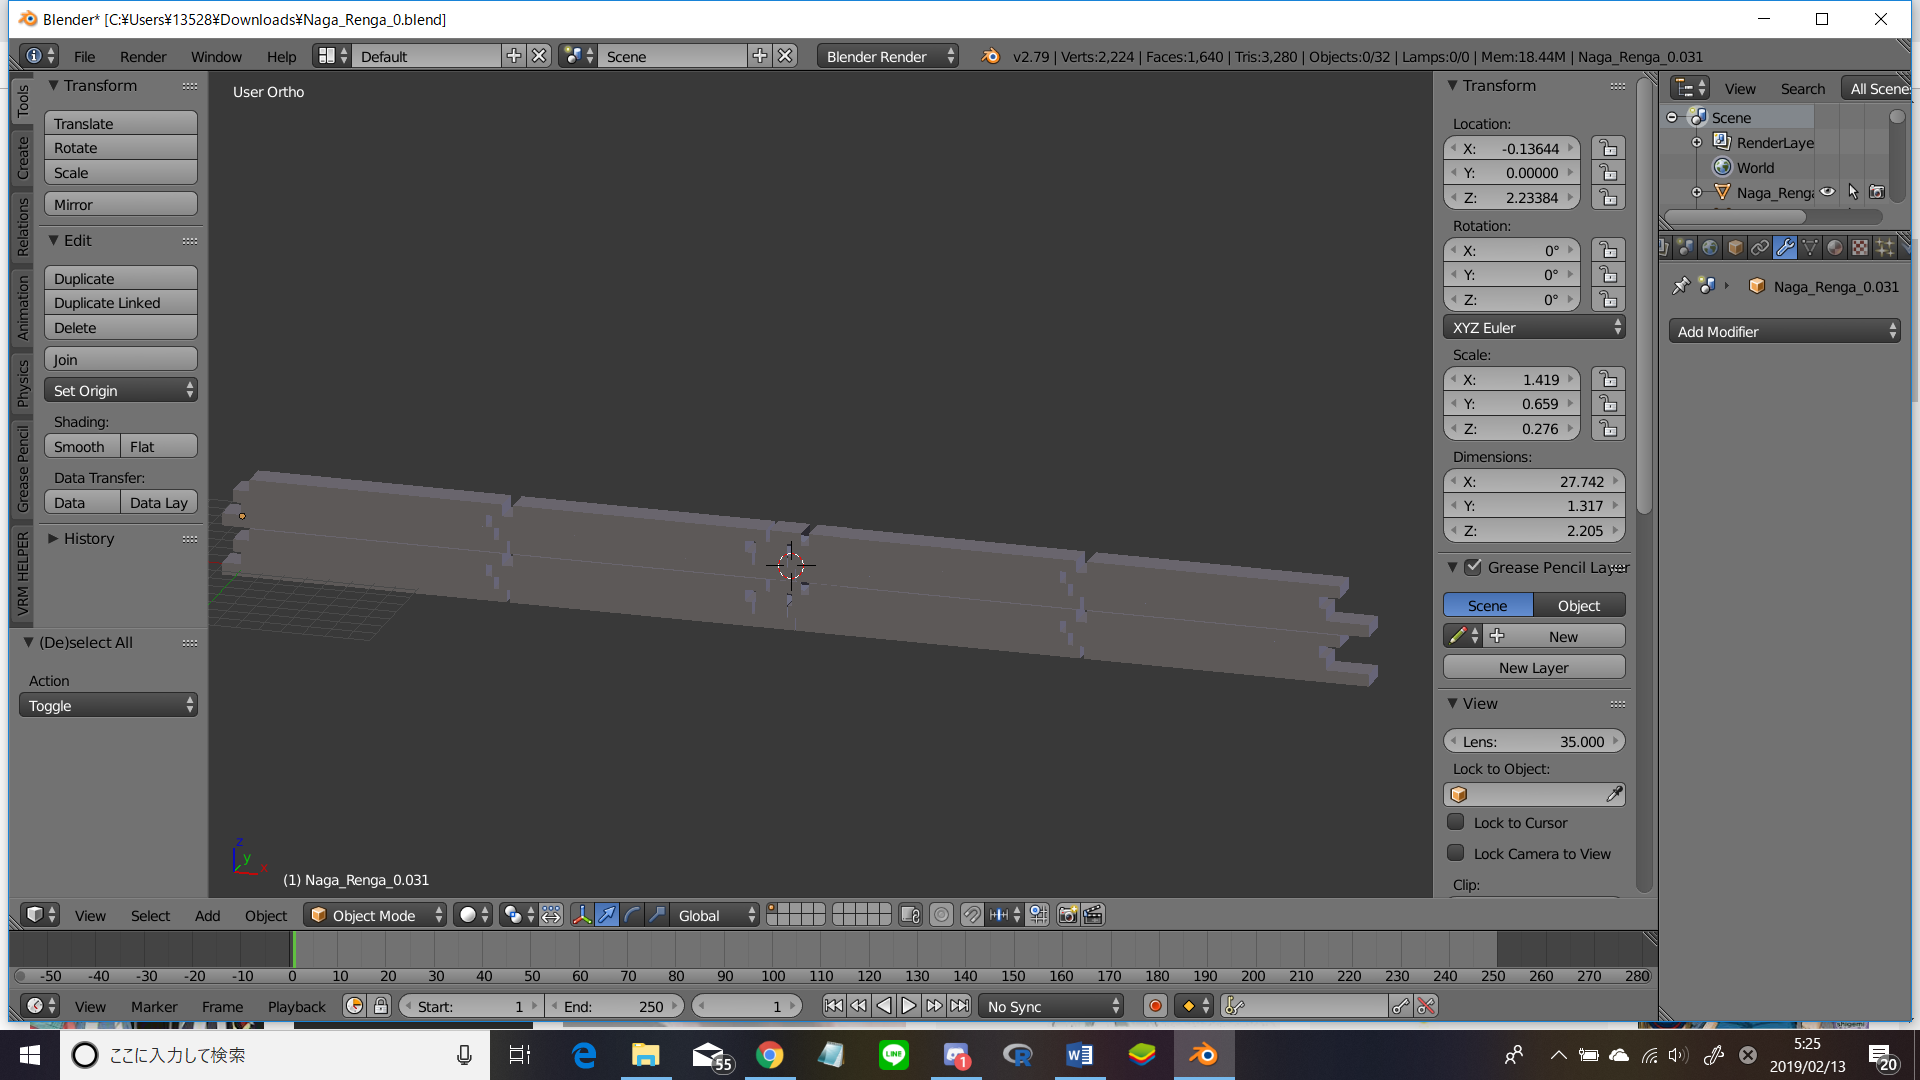
Task: Toggle visibility eye of Naga_Renga object
Action: 1827,192
